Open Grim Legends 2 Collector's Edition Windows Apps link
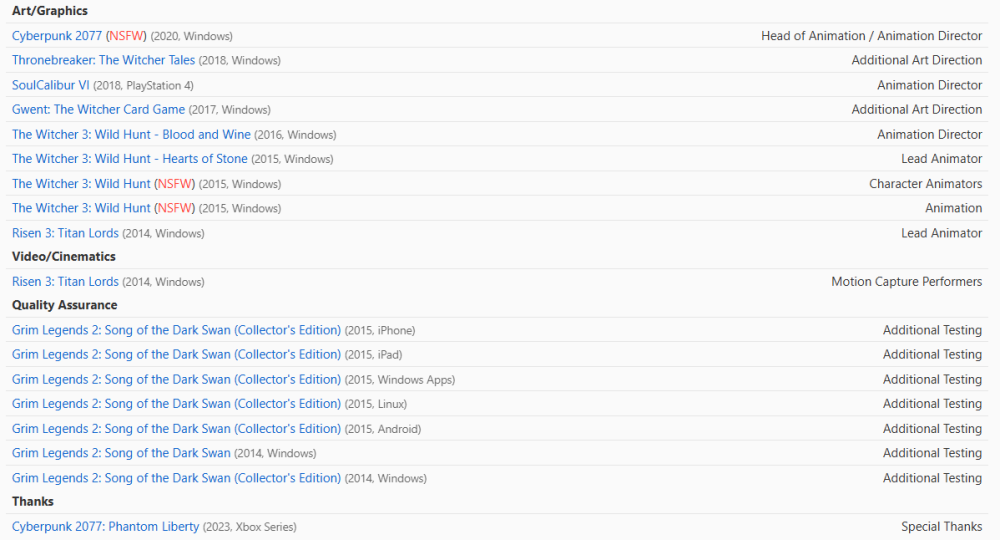The height and width of the screenshot is (540, 1000). 177,379
